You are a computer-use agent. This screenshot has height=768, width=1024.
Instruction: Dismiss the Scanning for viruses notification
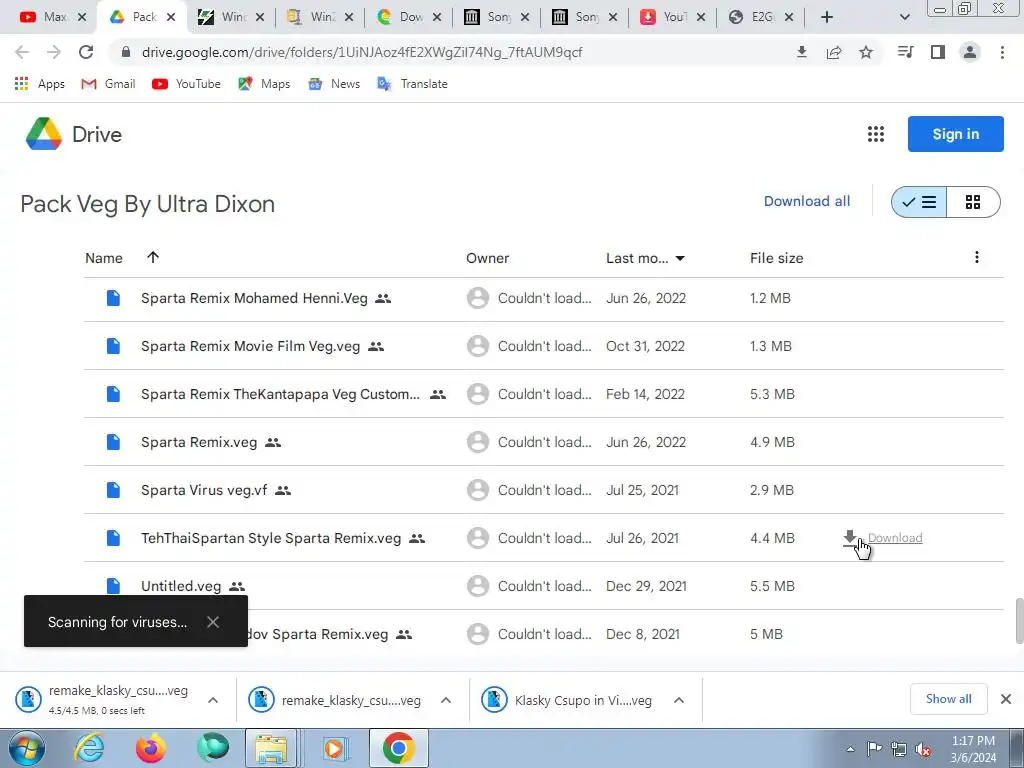click(213, 622)
